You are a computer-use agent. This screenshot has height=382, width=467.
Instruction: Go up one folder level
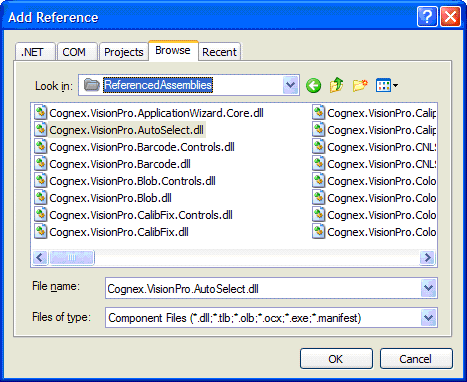pos(337,85)
